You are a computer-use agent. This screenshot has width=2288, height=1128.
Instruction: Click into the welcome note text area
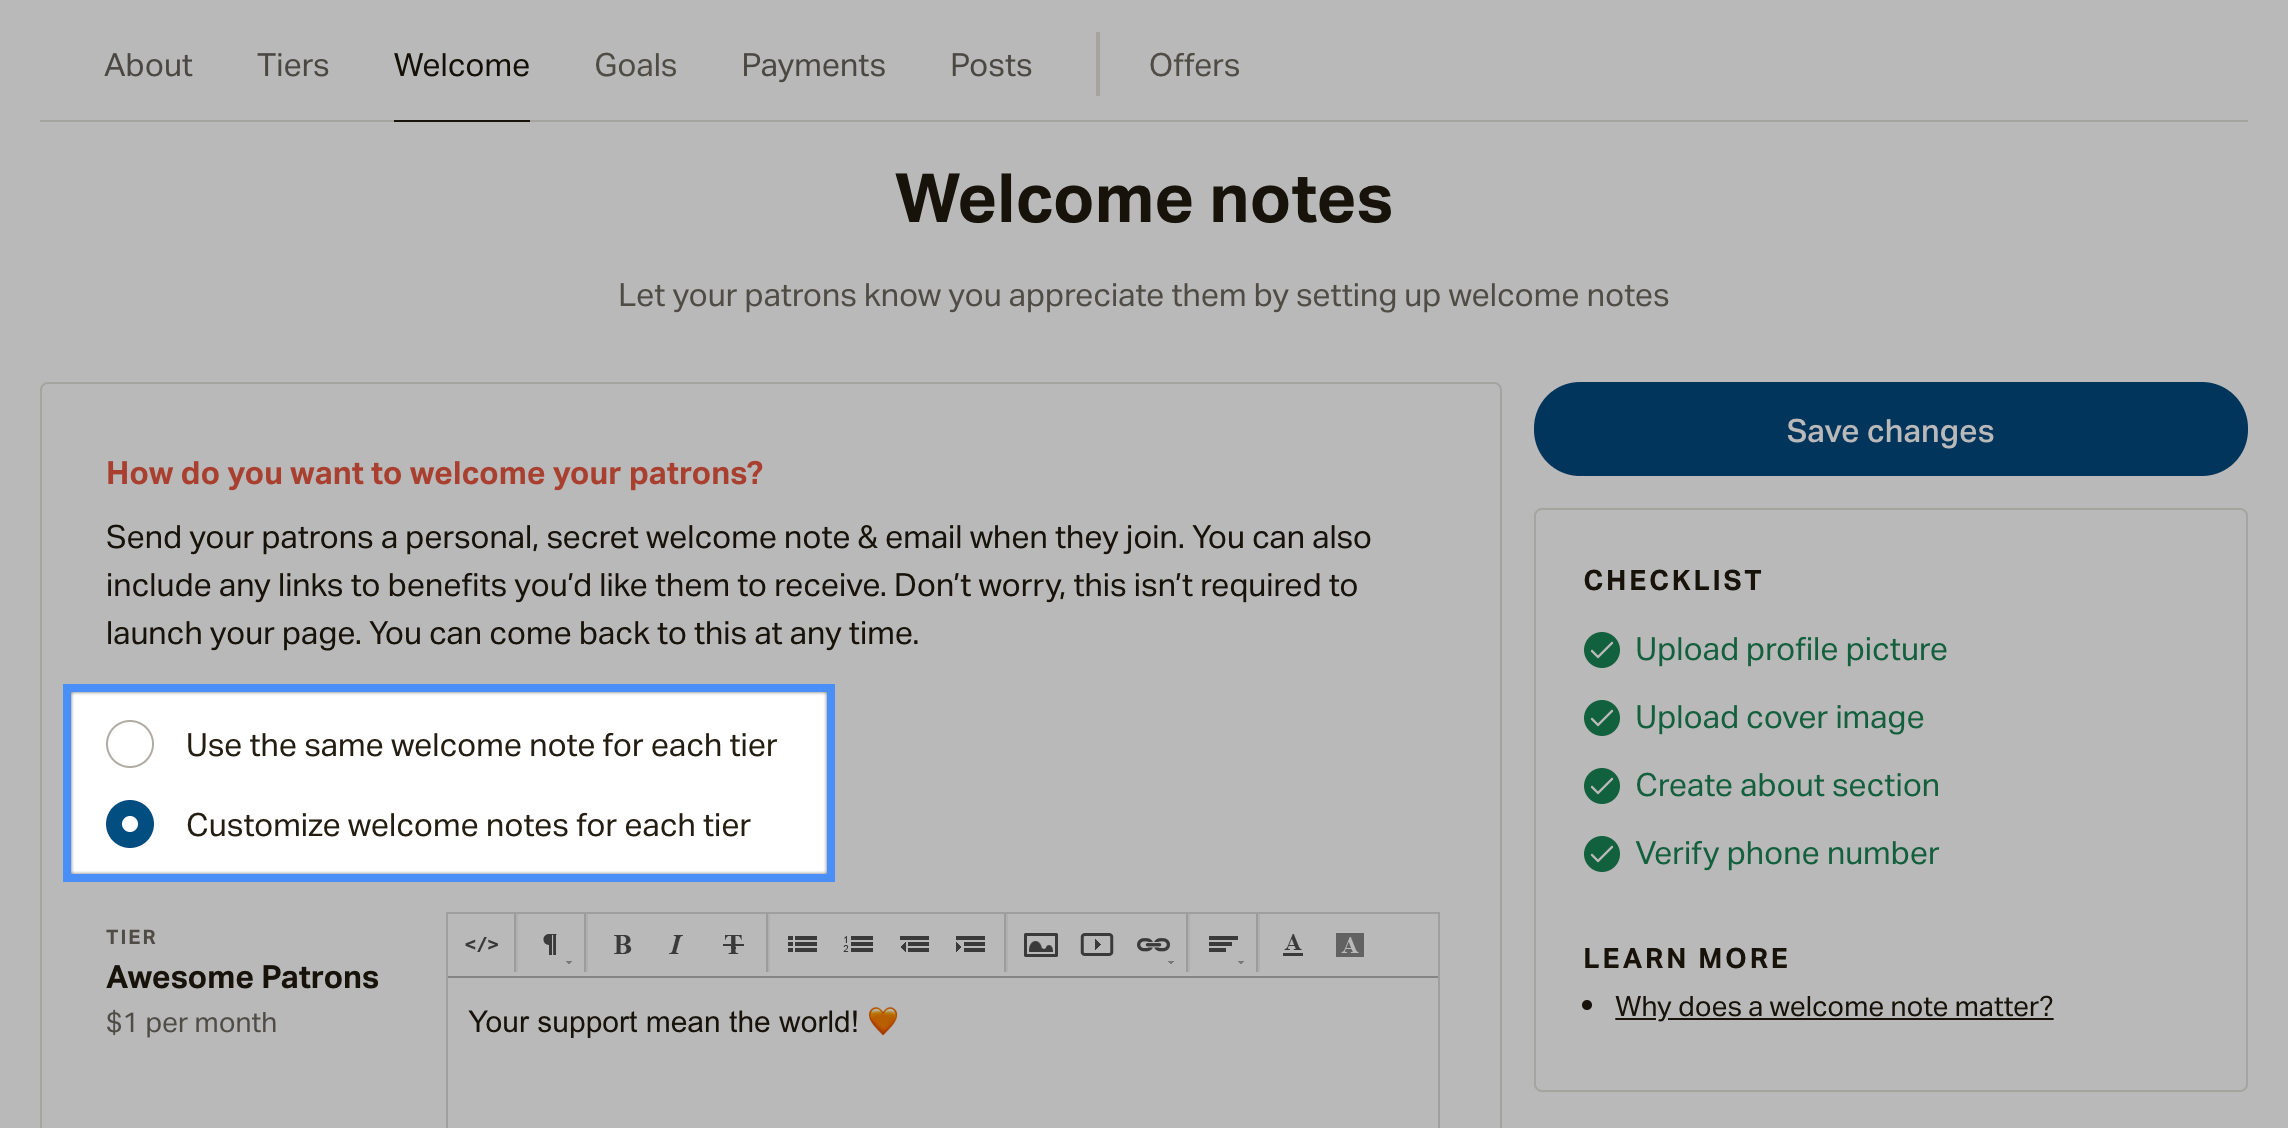(x=943, y=1053)
